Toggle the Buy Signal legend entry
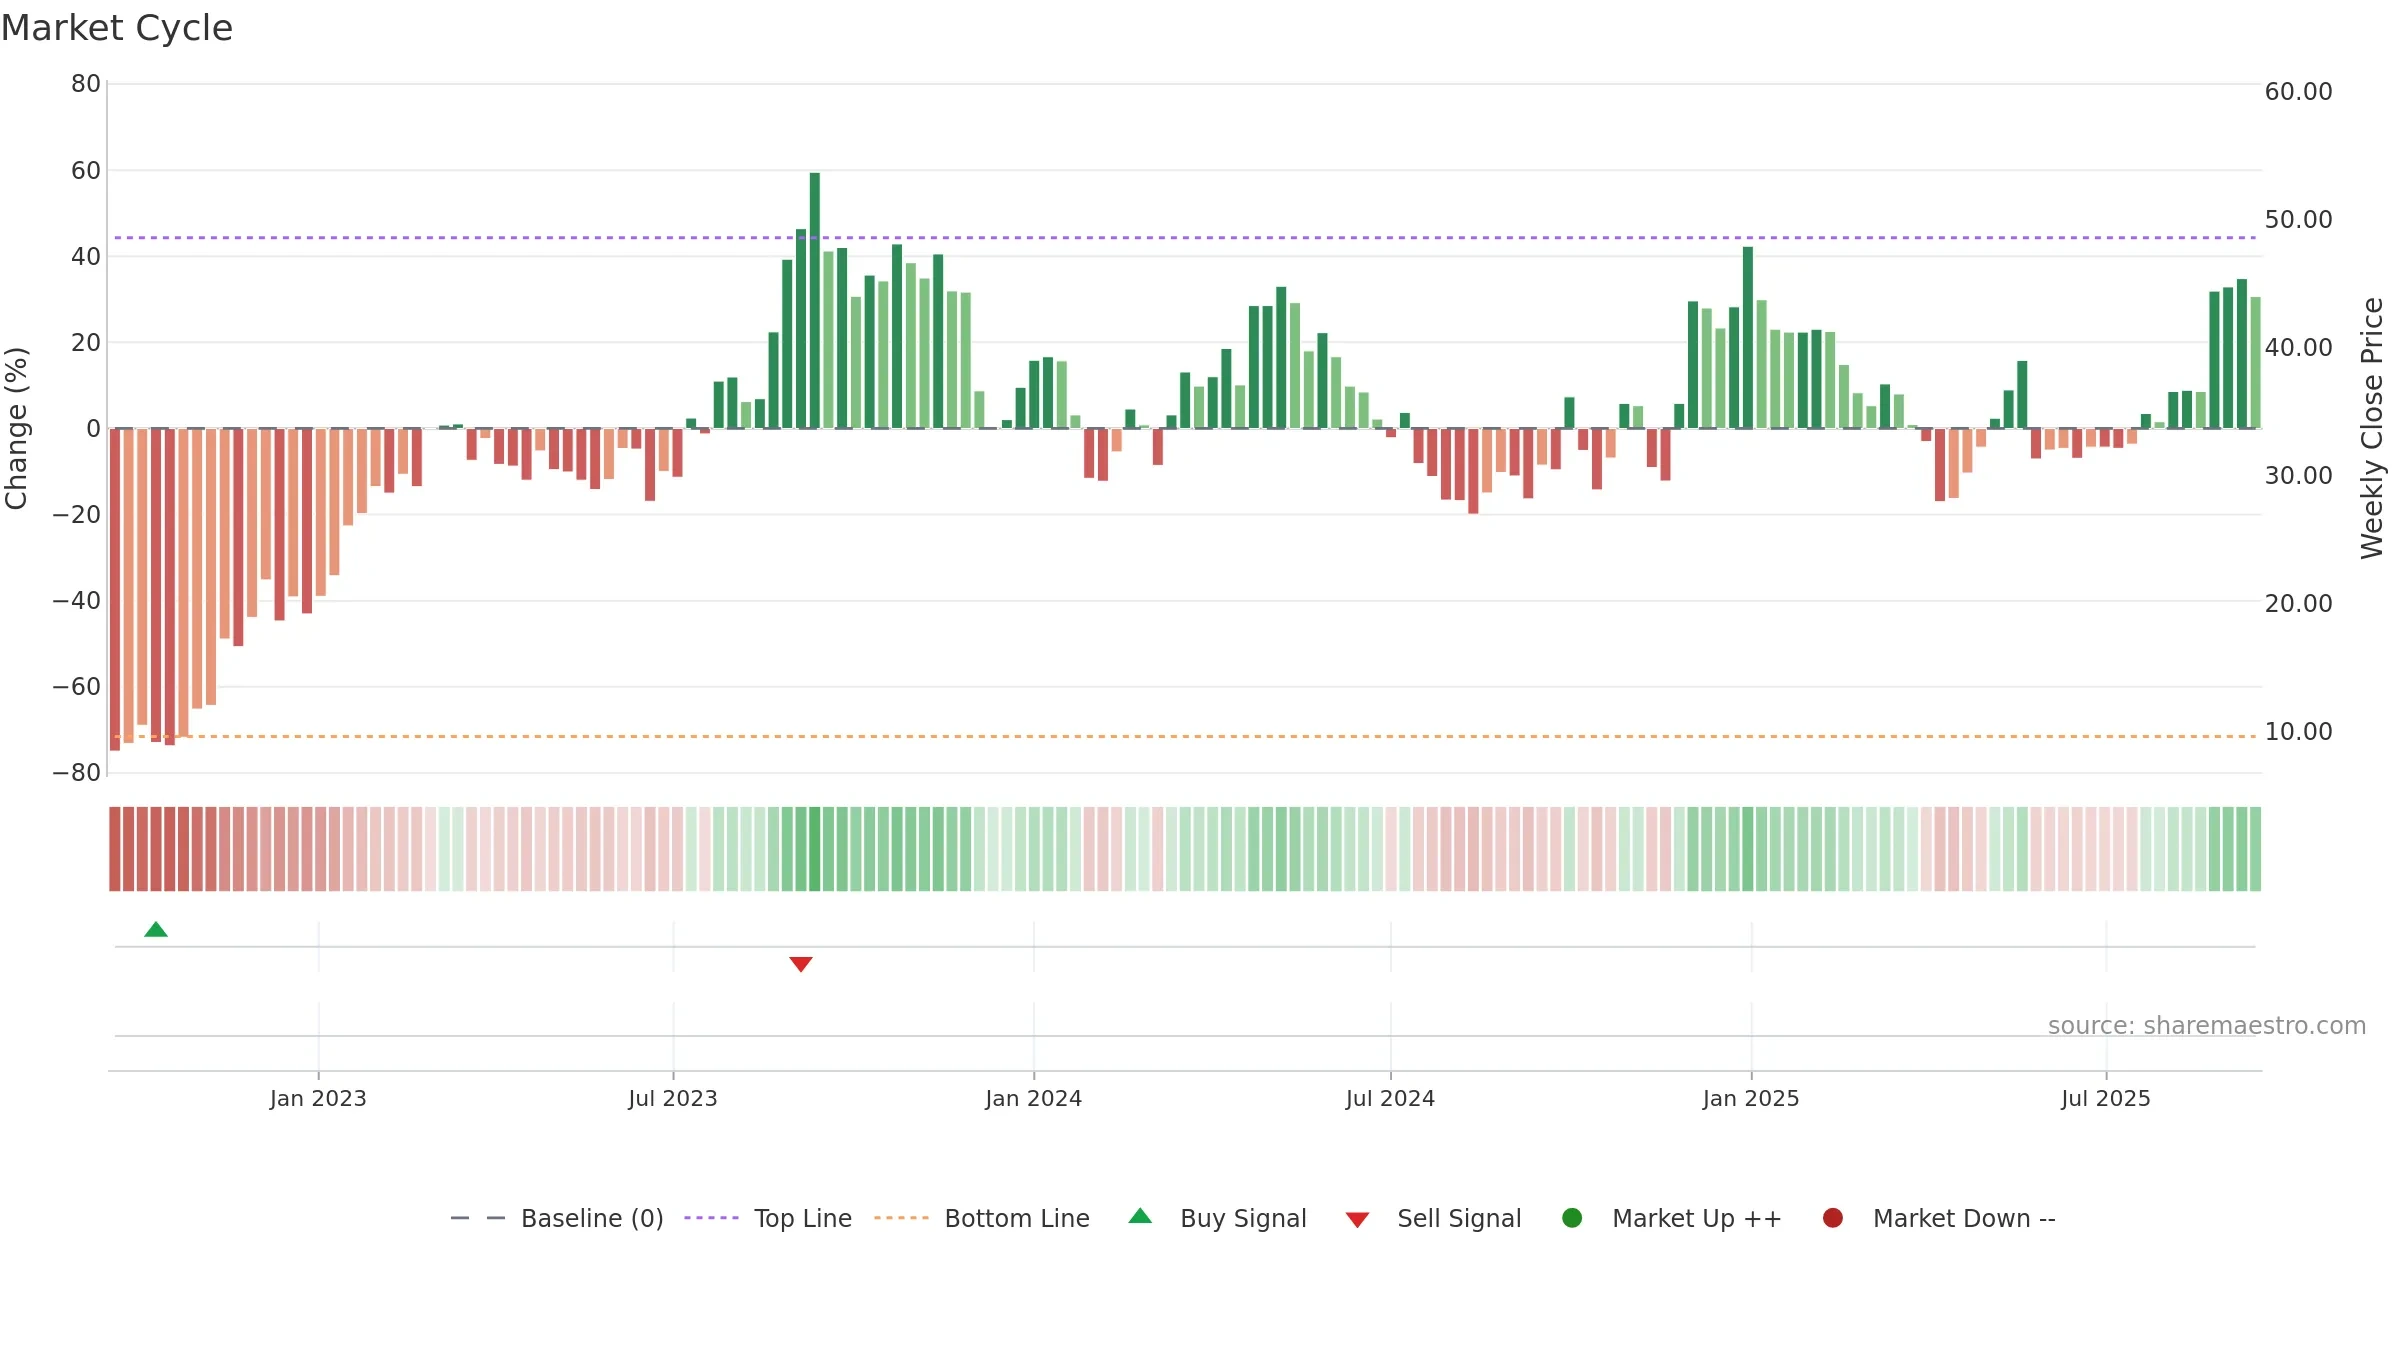The image size is (2400, 1350). pyautogui.click(x=1217, y=1218)
